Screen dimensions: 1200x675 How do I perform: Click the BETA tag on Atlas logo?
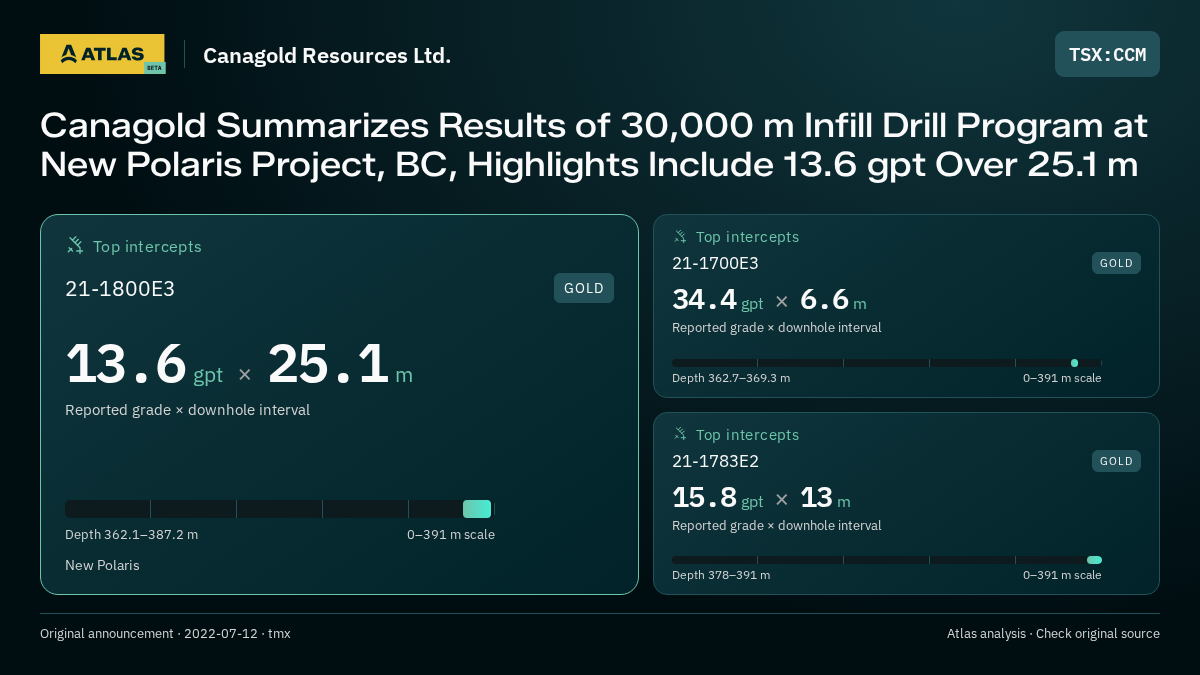coord(154,68)
